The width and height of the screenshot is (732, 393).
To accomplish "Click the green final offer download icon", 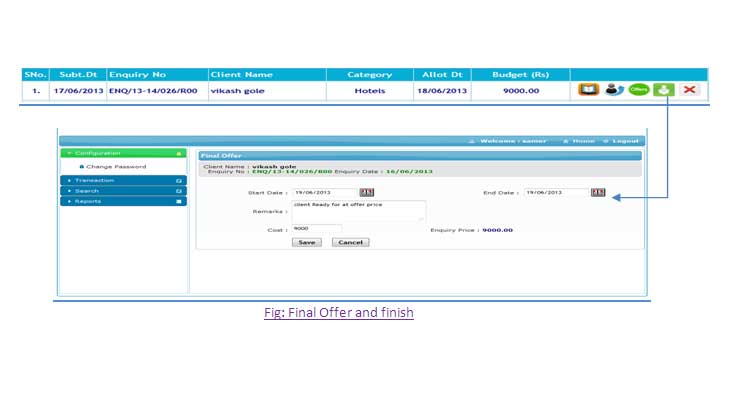I will coord(664,89).
